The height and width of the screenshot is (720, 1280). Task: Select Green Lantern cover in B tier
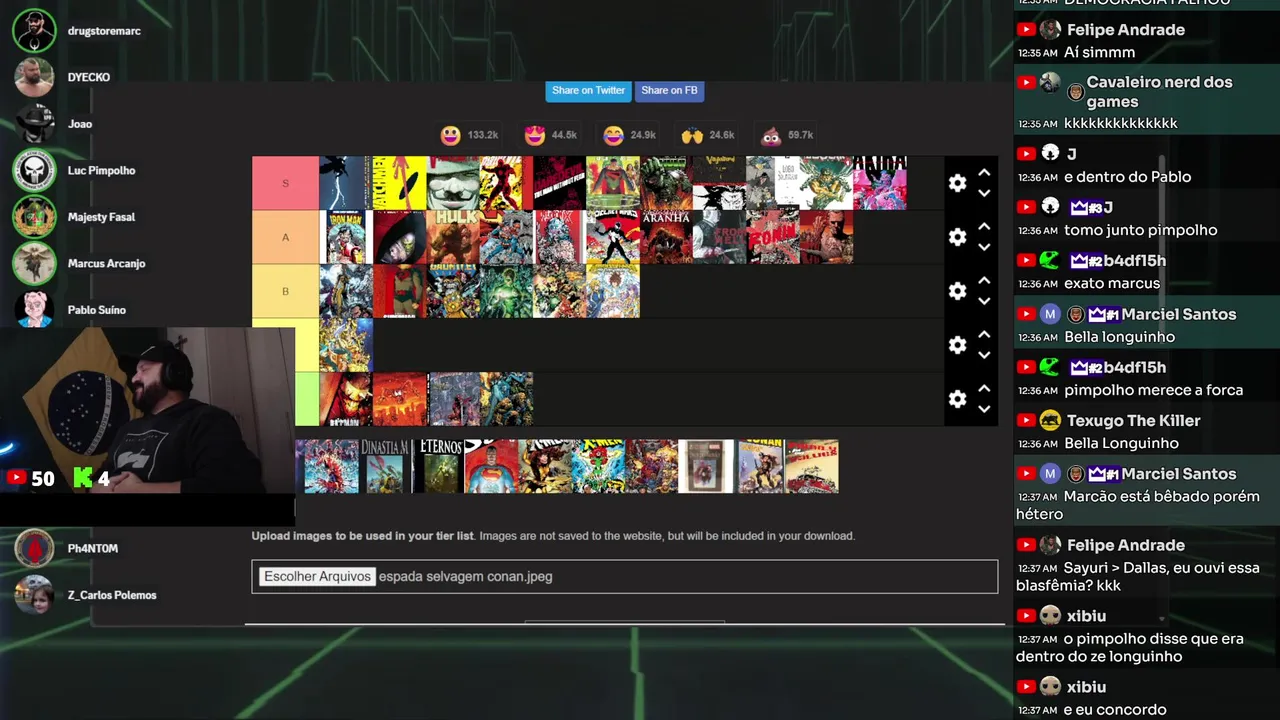coord(506,291)
